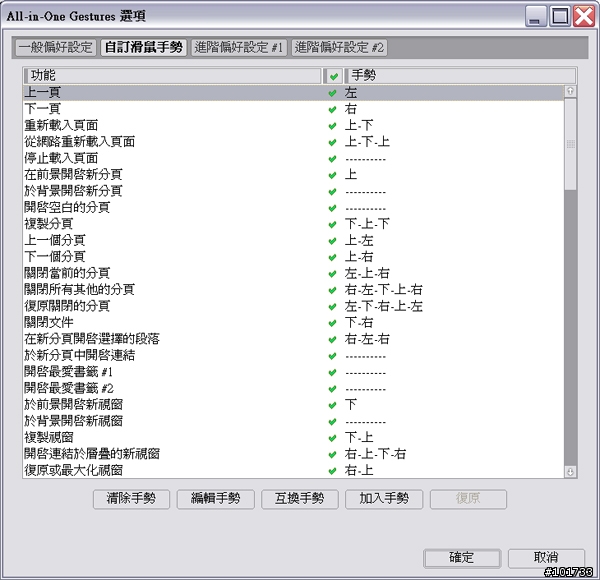600x580 pixels.
Task: Select 自訂滑鼠手勢 tab
Action: (143, 47)
